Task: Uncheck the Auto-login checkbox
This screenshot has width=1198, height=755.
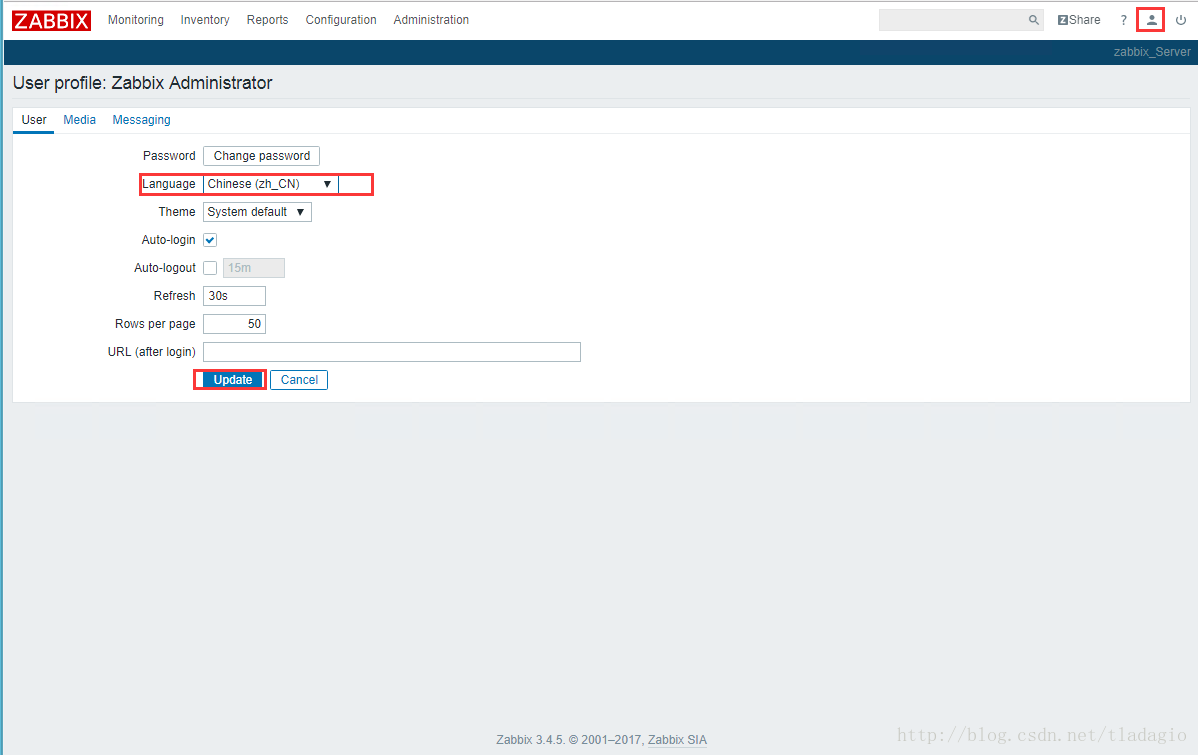Action: (210, 240)
